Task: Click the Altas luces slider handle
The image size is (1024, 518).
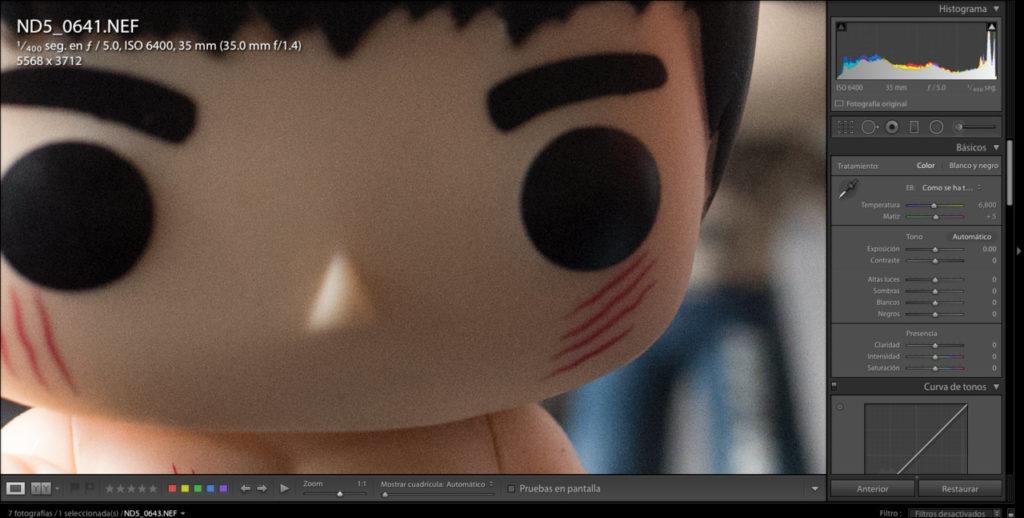Action: tap(935, 280)
